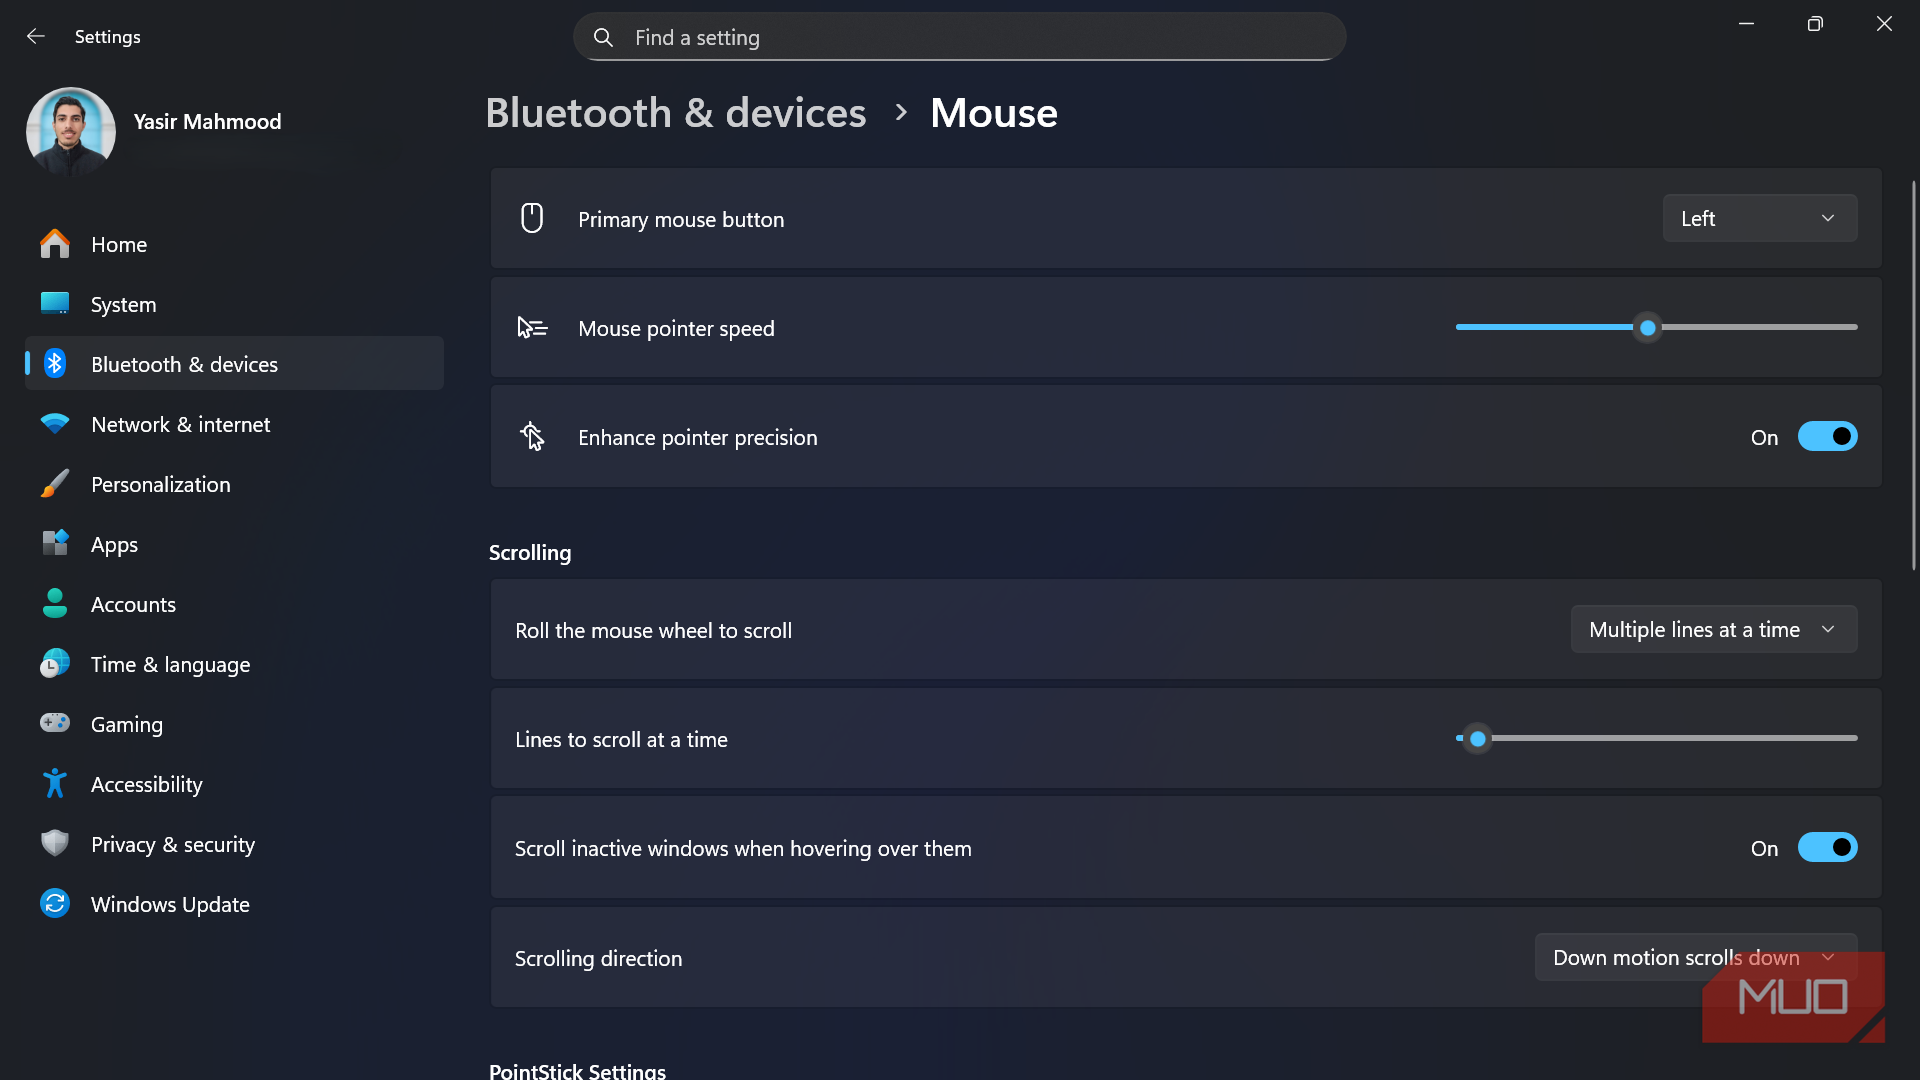Click the Network & internet Wi-Fi icon
Viewport: 1920px width, 1080px height.
pyautogui.click(x=55, y=424)
